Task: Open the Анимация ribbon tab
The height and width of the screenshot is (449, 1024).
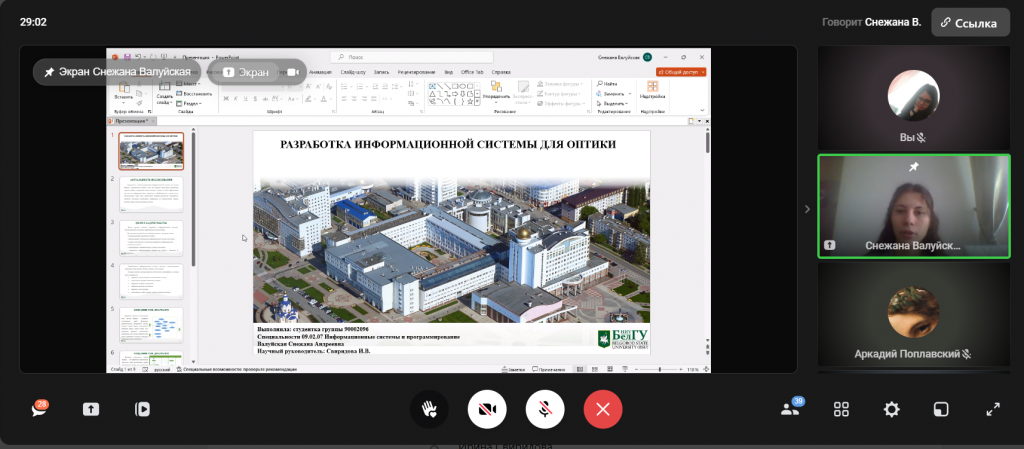Action: coord(320,72)
